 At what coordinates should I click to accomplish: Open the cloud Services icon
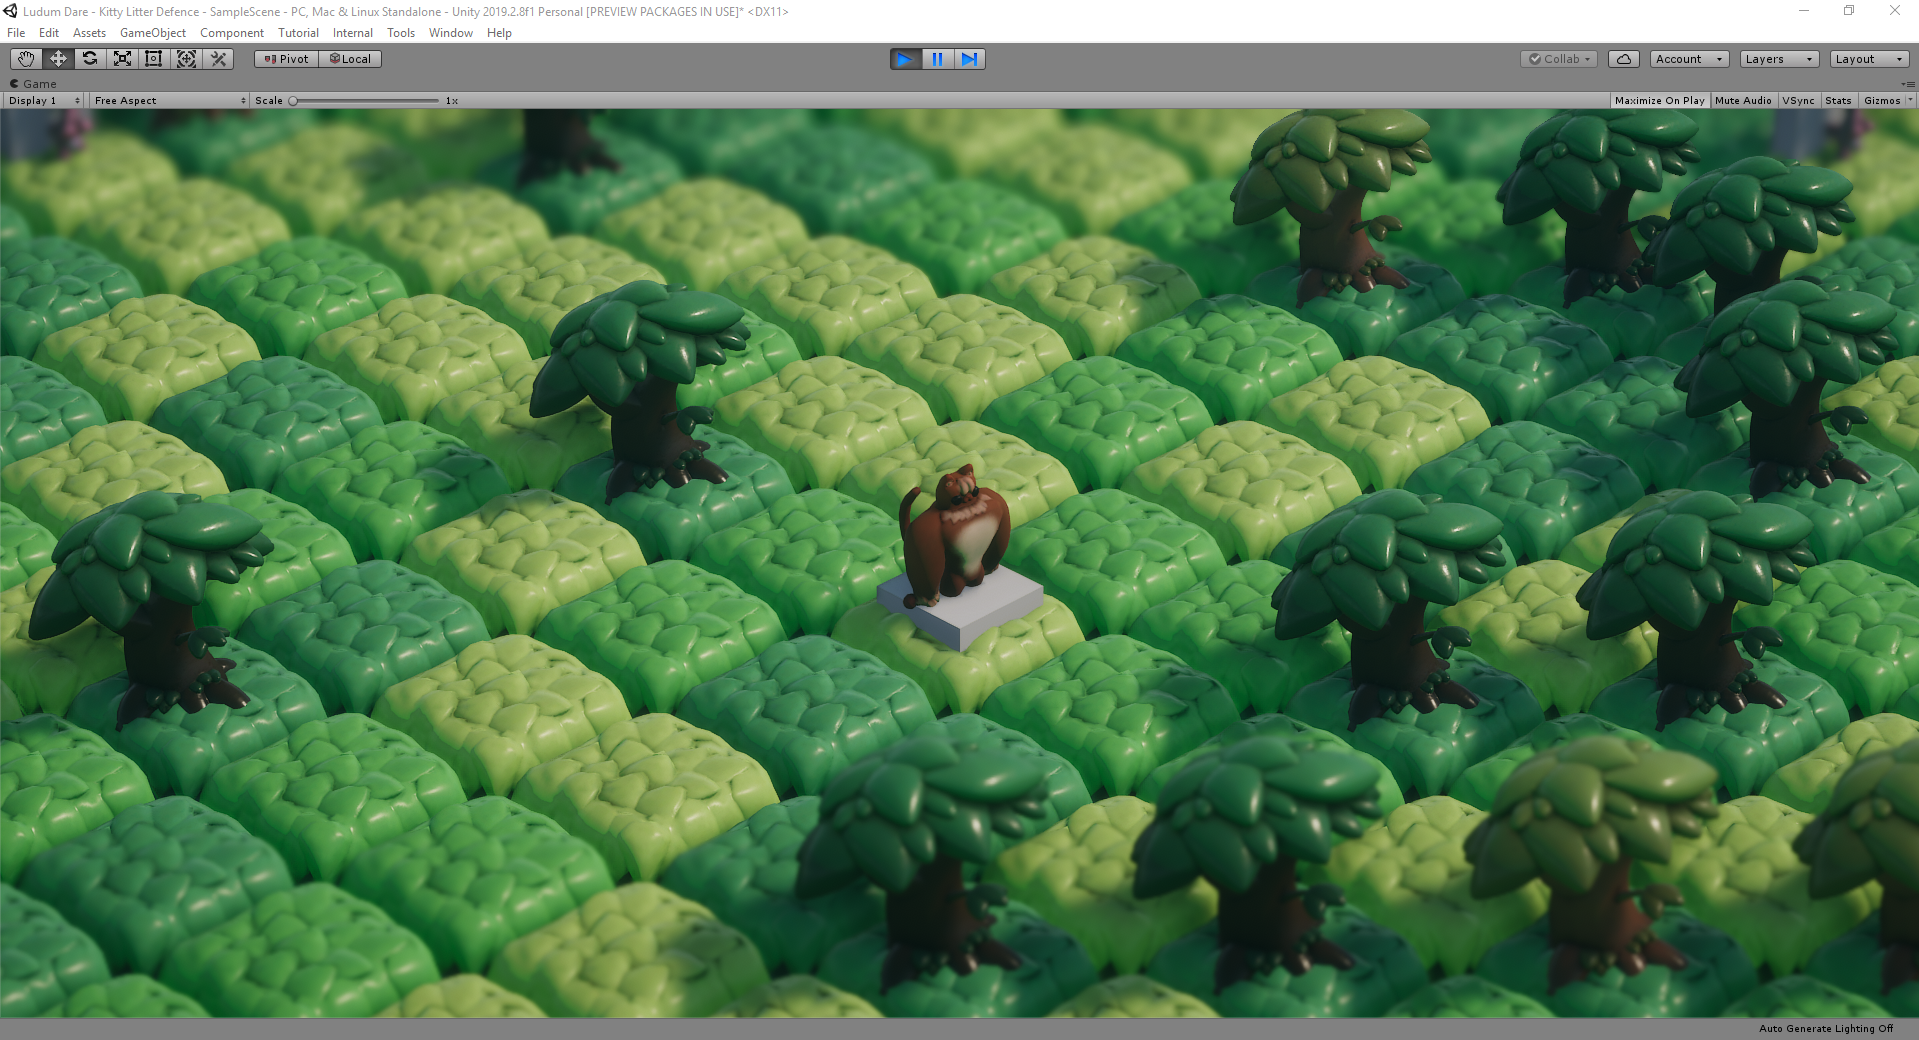1624,59
